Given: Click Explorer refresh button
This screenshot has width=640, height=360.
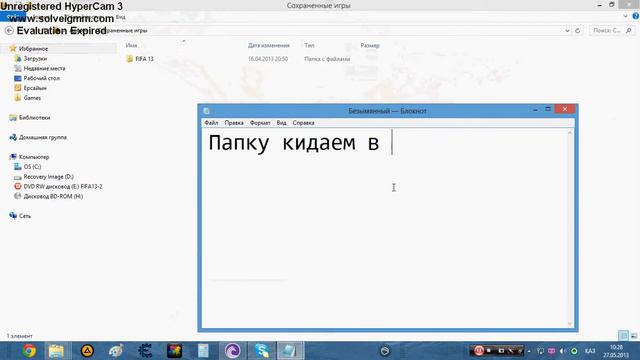Looking at the screenshot, I should 578,31.
